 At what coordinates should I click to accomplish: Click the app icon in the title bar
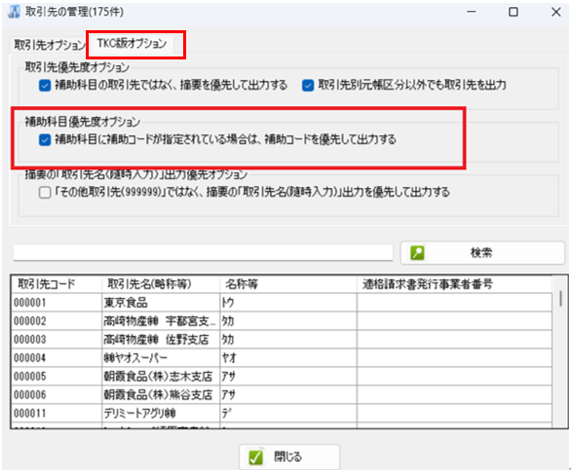coord(14,12)
